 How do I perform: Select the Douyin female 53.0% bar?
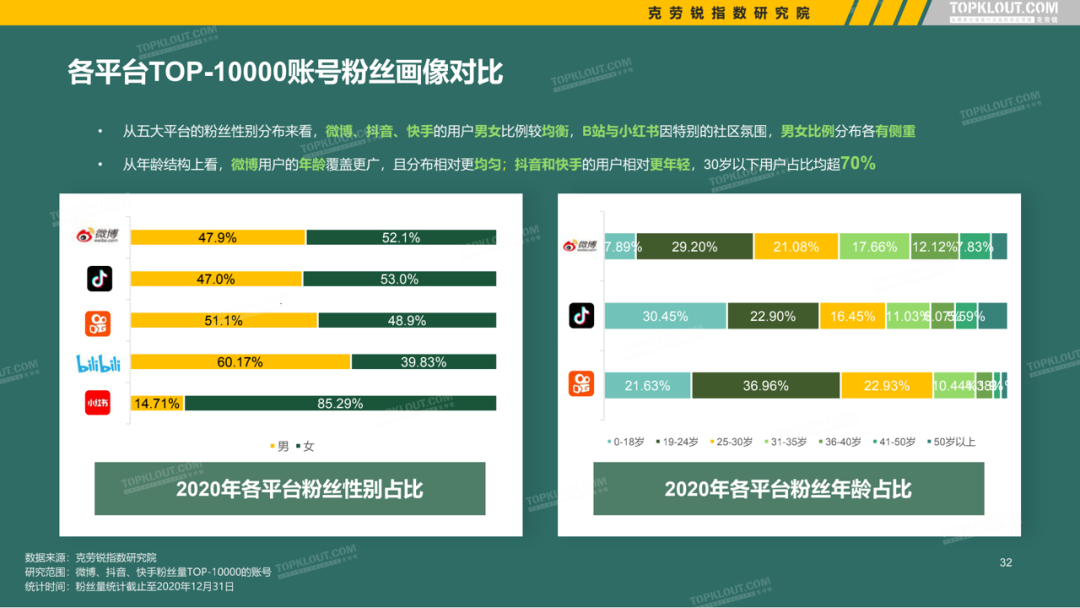(x=399, y=279)
